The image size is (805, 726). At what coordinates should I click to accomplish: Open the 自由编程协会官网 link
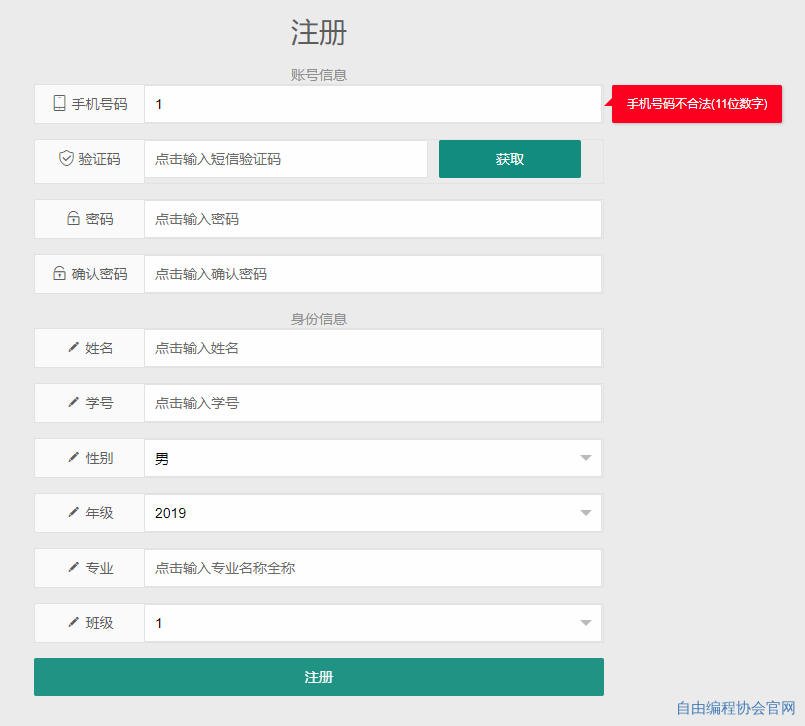736,708
